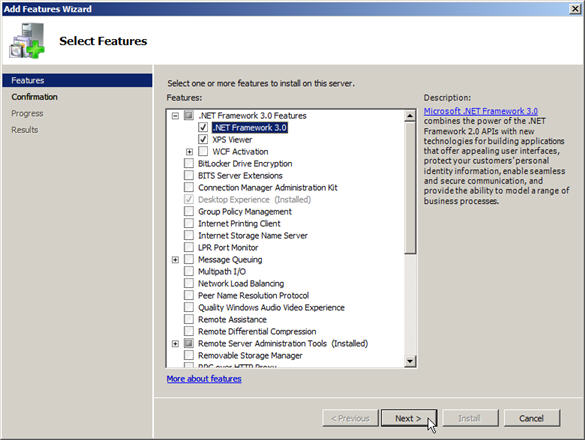Click the Add Features wizard server icon

pos(27,40)
